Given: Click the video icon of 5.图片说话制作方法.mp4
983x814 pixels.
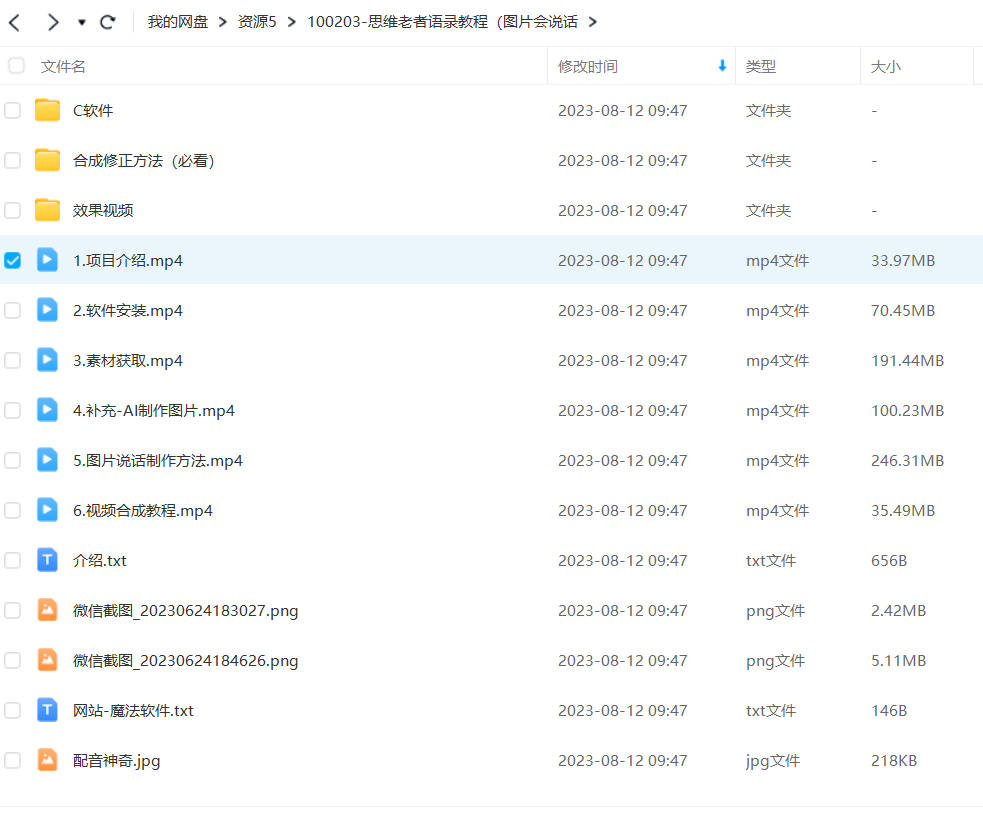Looking at the screenshot, I should [x=47, y=460].
